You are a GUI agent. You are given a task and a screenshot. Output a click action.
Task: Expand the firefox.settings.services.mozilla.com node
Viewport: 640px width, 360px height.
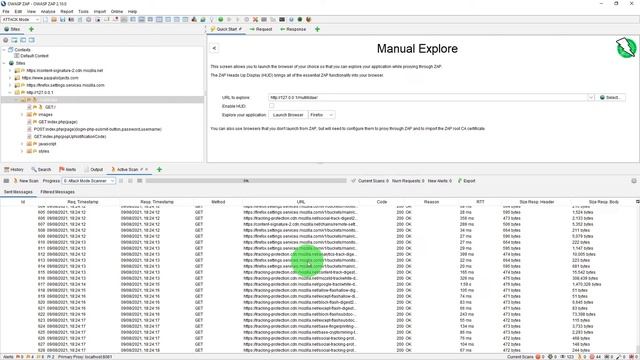(x=10, y=85)
